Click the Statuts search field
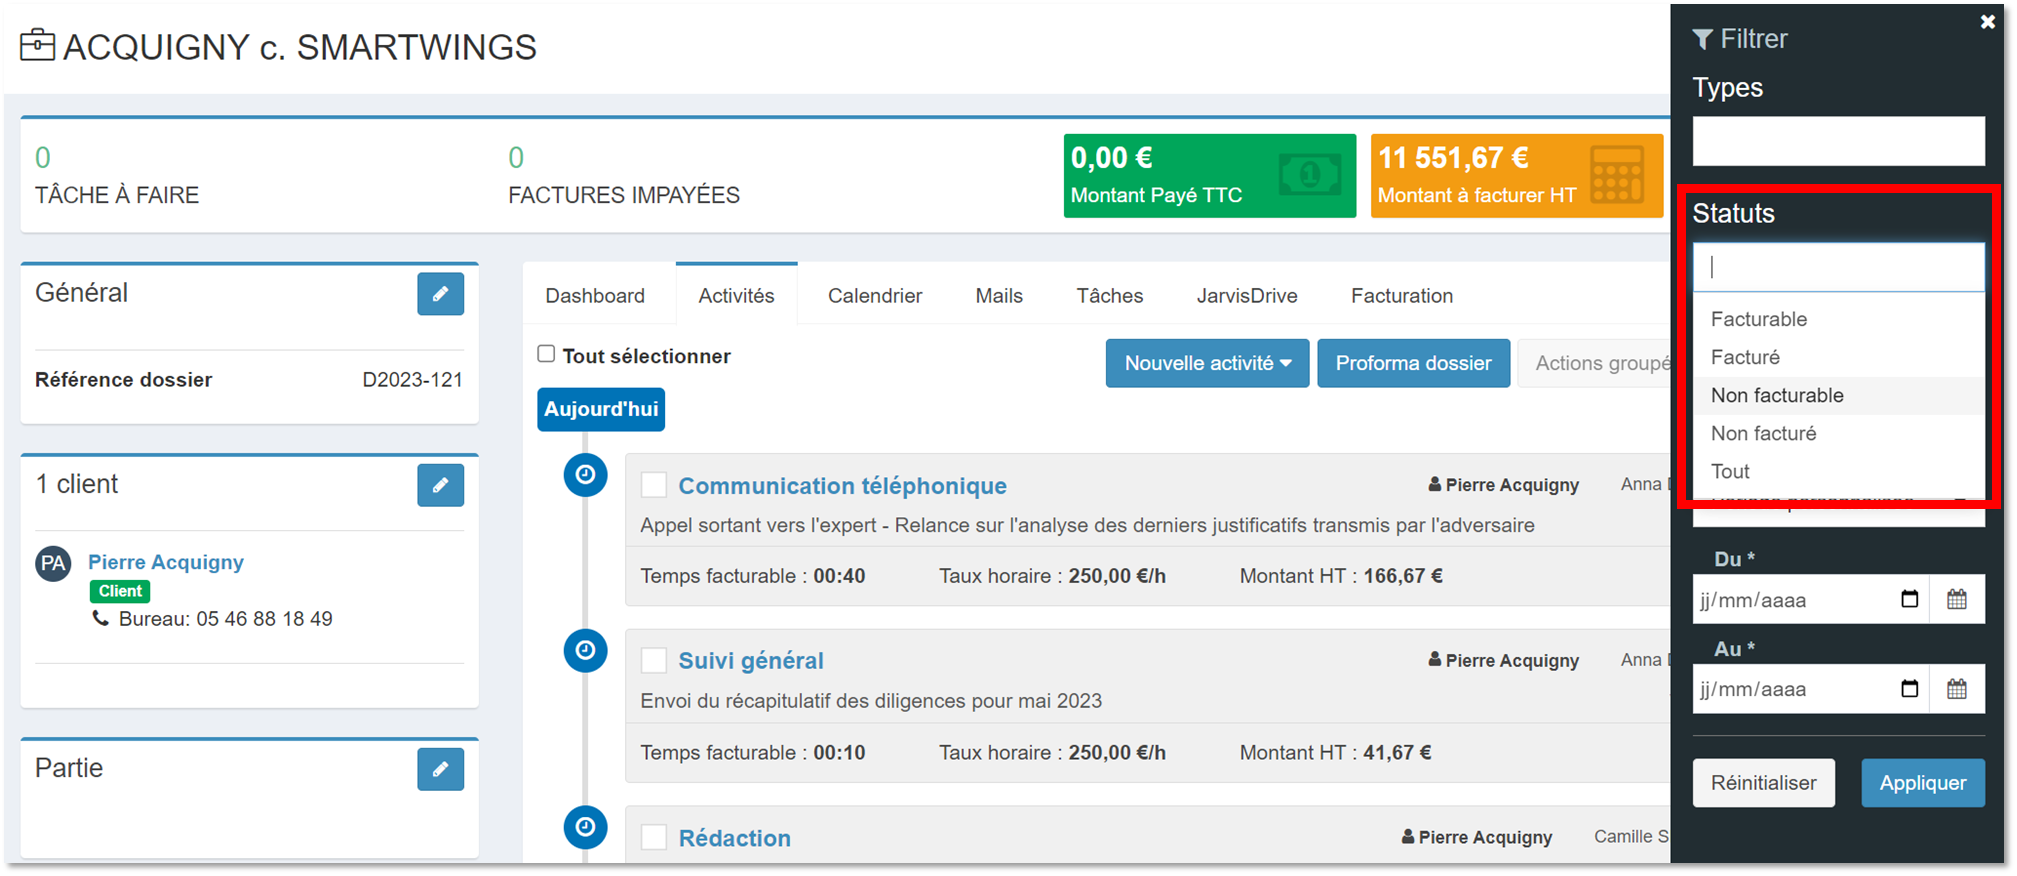 [1838, 267]
